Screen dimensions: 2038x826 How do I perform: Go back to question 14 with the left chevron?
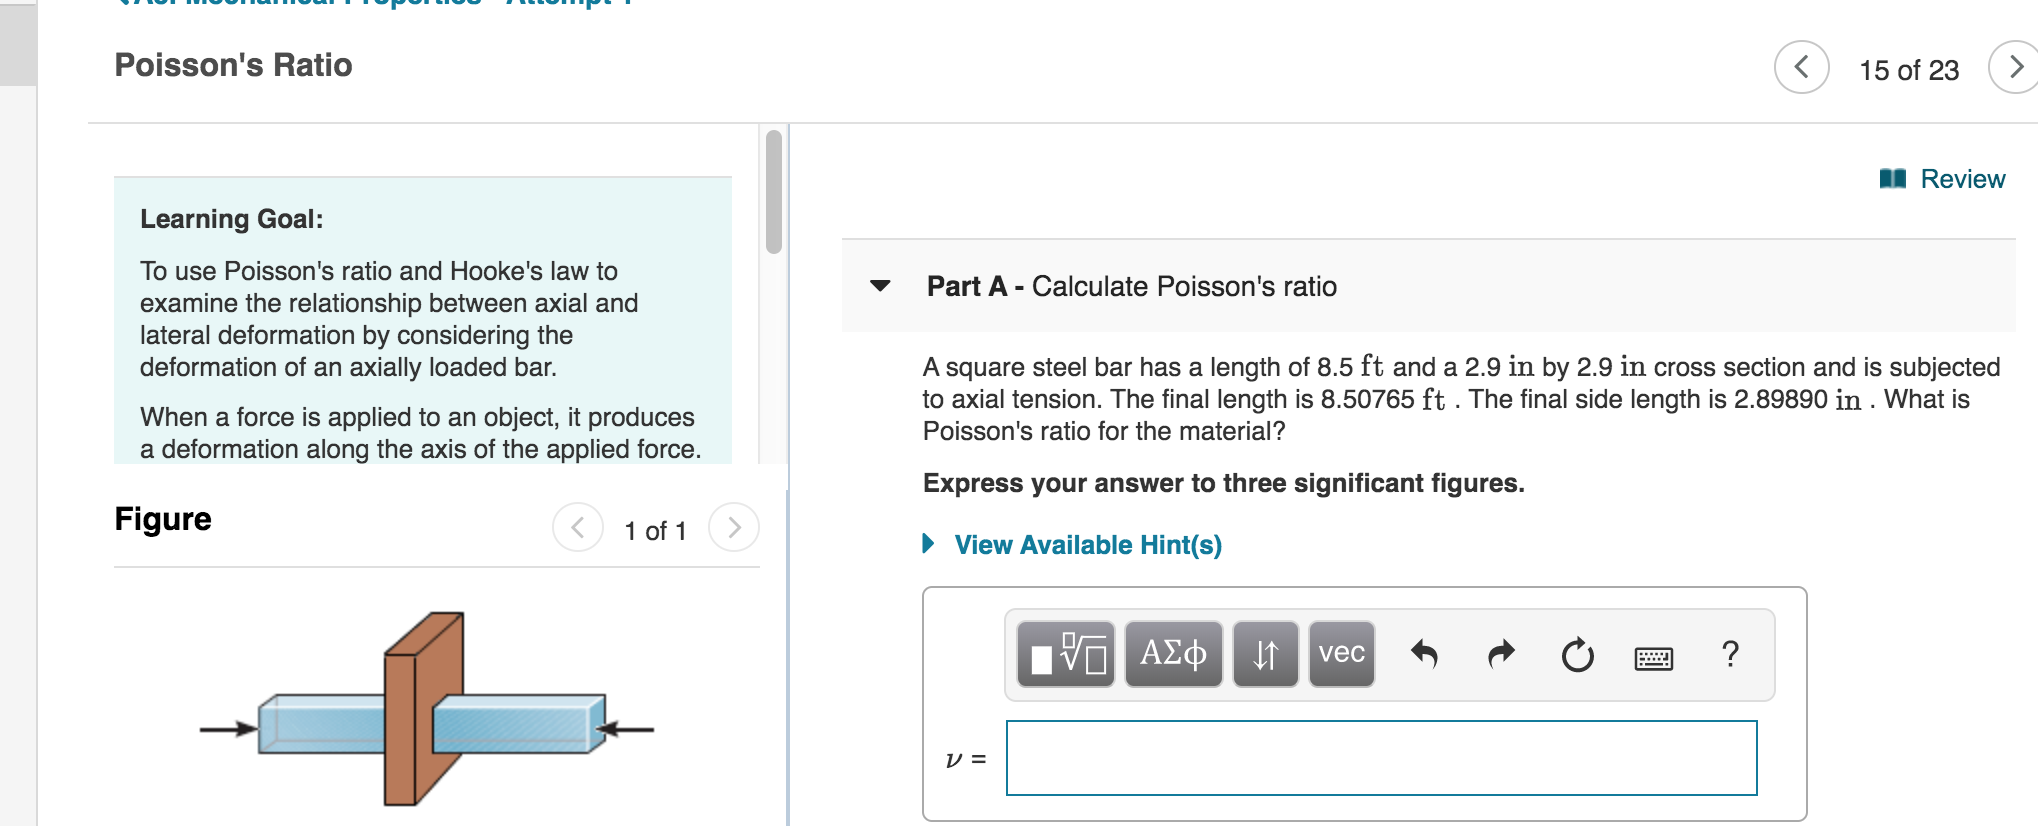[1801, 68]
